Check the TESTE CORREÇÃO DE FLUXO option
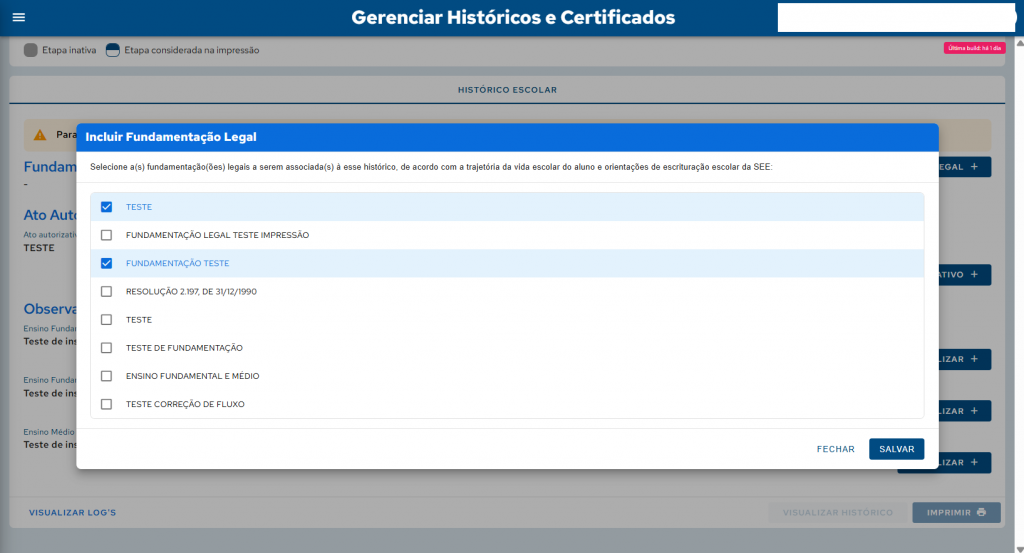1024x553 pixels. tap(106, 404)
